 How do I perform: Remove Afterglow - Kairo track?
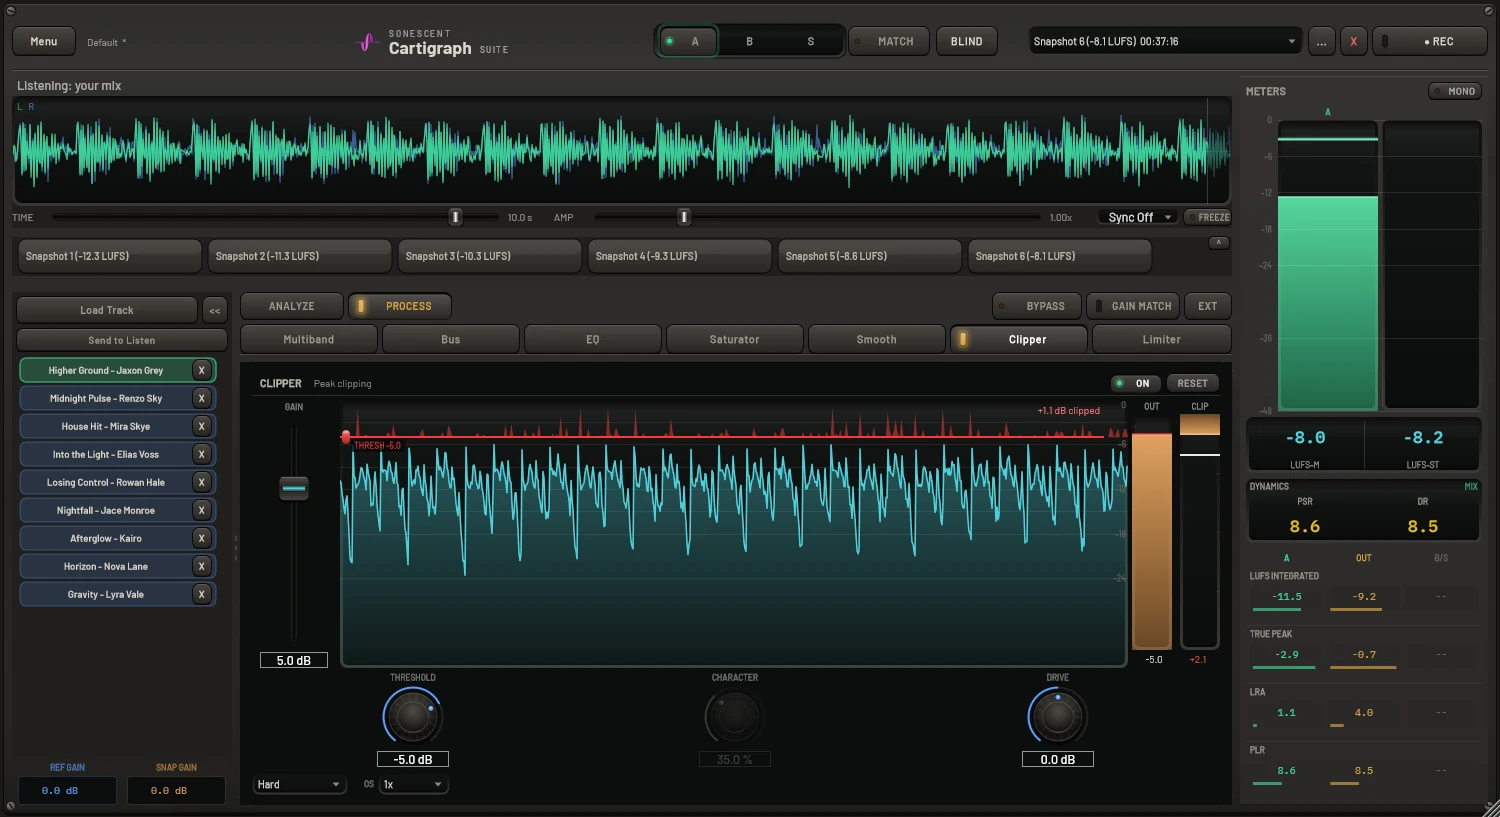click(x=201, y=538)
